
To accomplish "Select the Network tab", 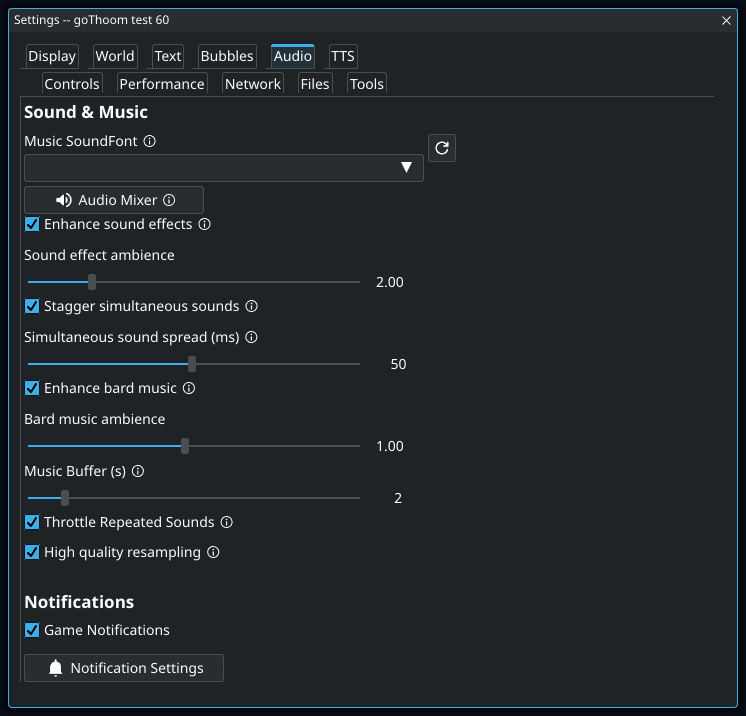I will [x=253, y=84].
